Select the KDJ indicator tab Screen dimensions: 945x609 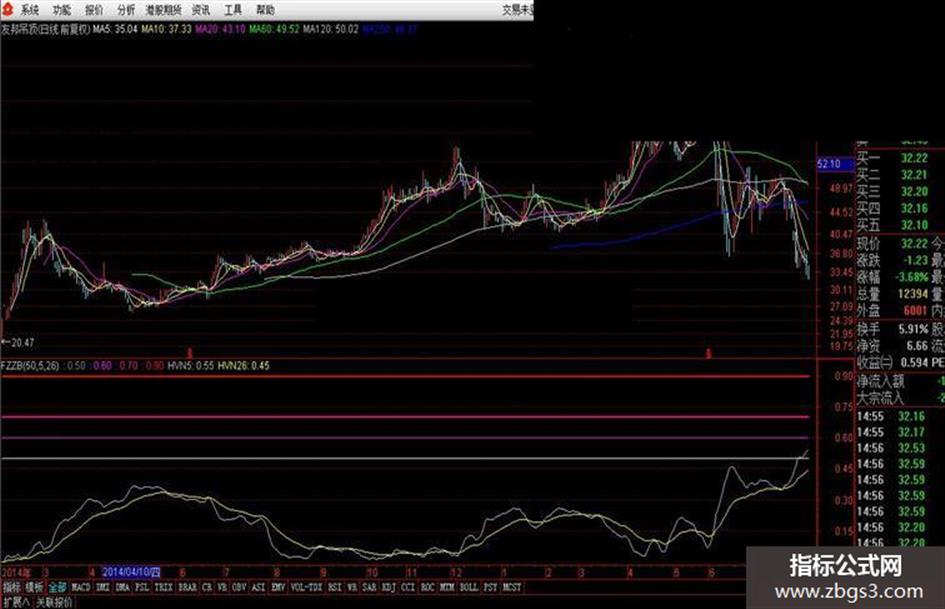(x=389, y=587)
